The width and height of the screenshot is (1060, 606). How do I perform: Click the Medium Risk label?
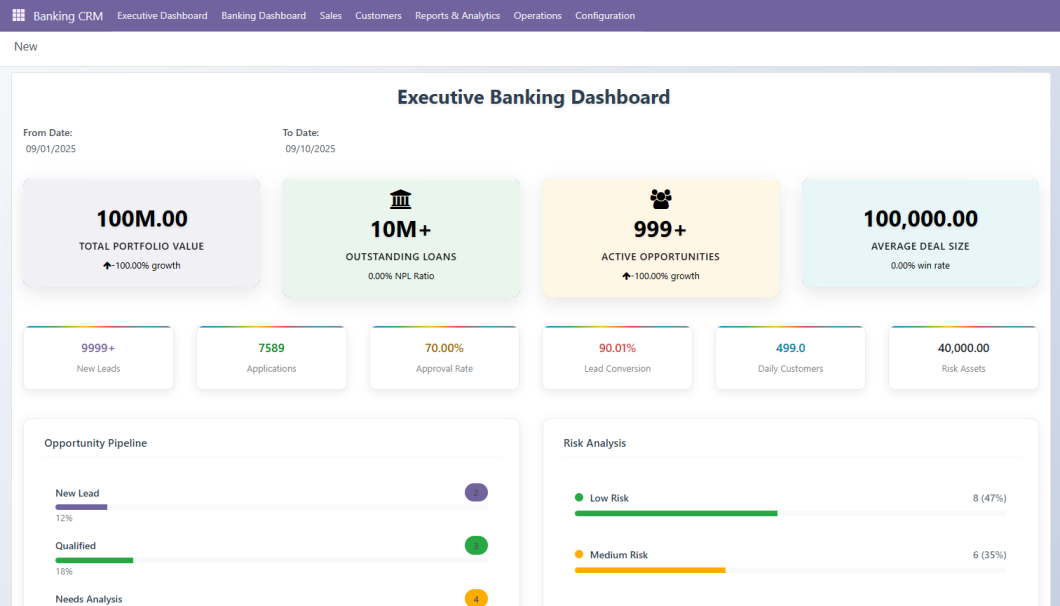tap(619, 555)
